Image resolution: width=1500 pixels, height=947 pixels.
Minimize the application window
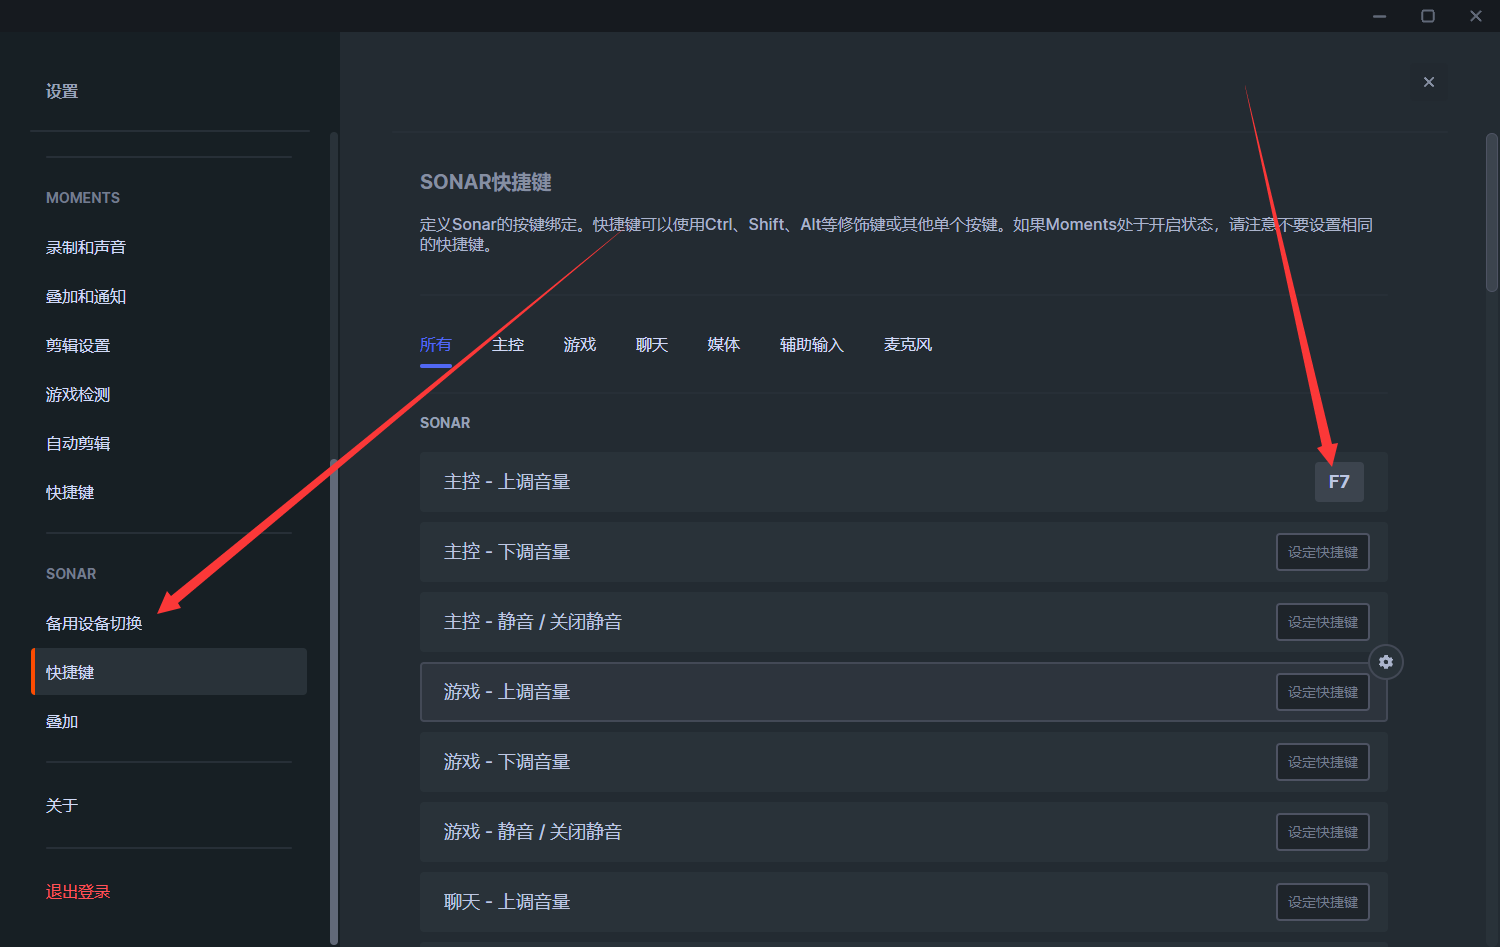coord(1380,16)
